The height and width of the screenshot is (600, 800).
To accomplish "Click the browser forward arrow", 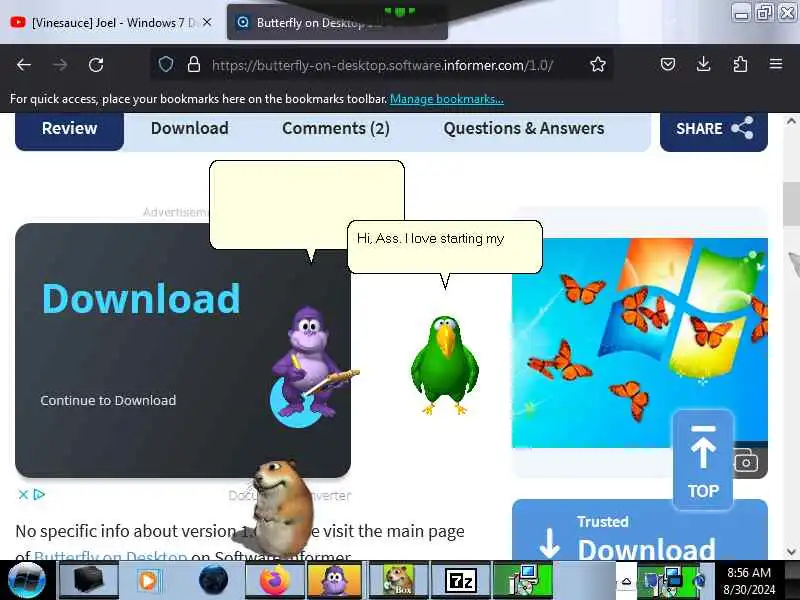I will 60,65.
